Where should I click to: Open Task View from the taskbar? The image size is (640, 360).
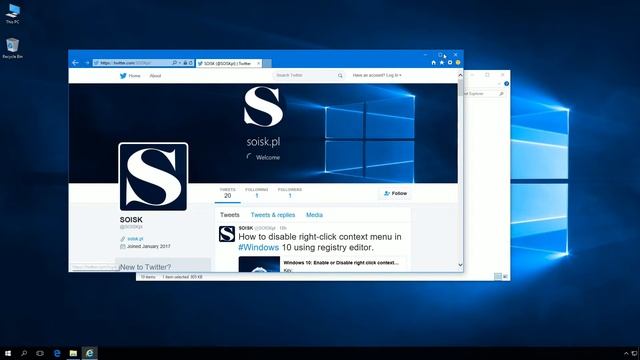(40, 353)
